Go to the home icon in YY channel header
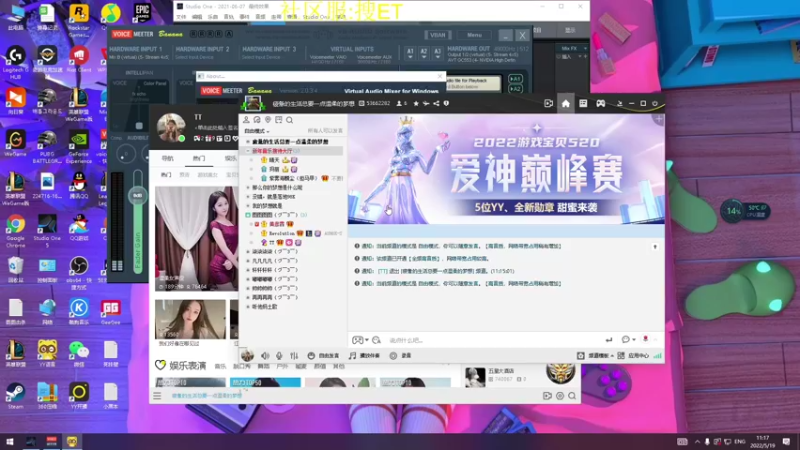This screenshot has width=800, height=450. pyautogui.click(x=566, y=104)
